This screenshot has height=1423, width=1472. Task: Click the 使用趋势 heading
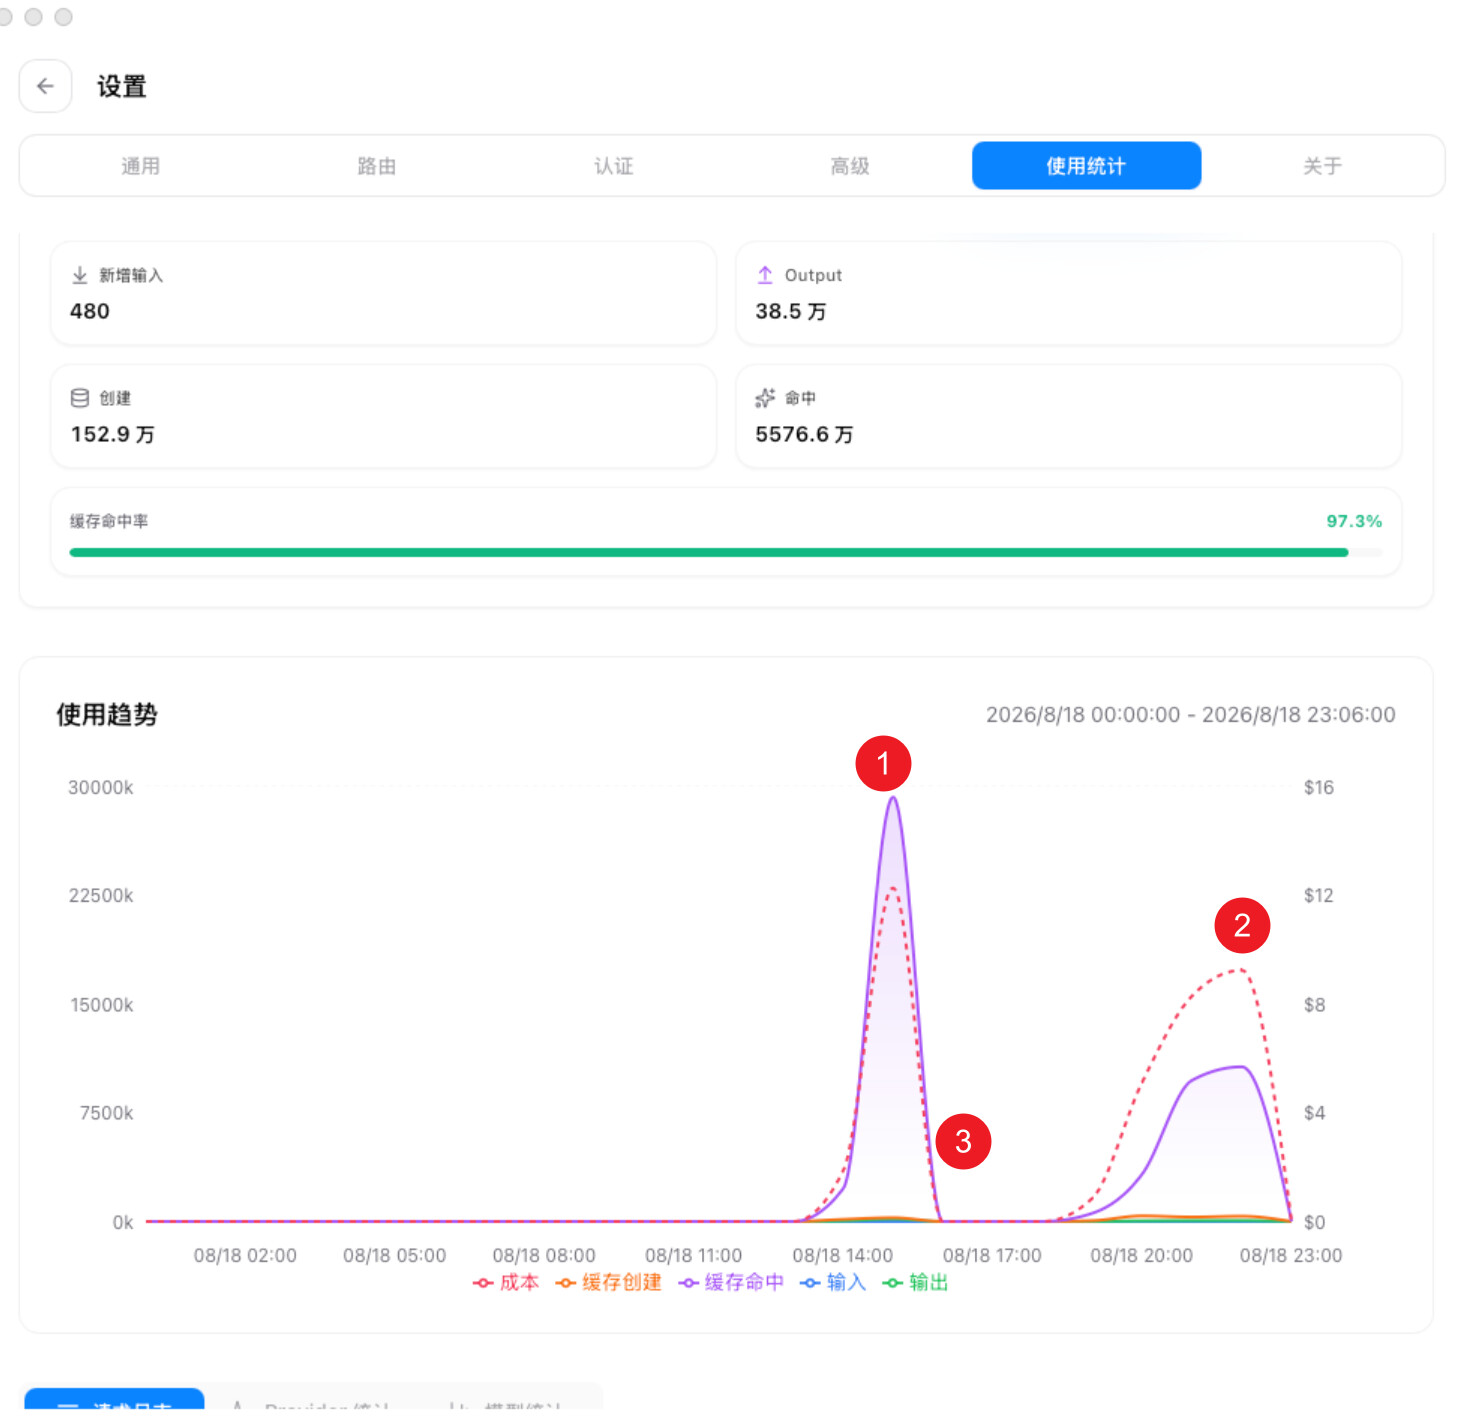(107, 714)
